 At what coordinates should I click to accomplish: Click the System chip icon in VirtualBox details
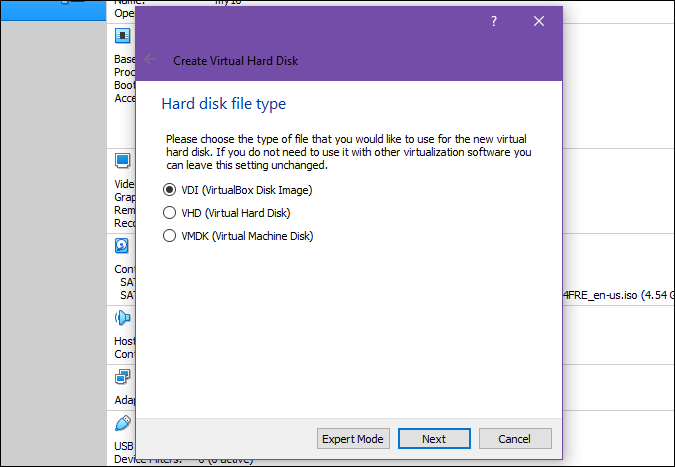tap(122, 36)
